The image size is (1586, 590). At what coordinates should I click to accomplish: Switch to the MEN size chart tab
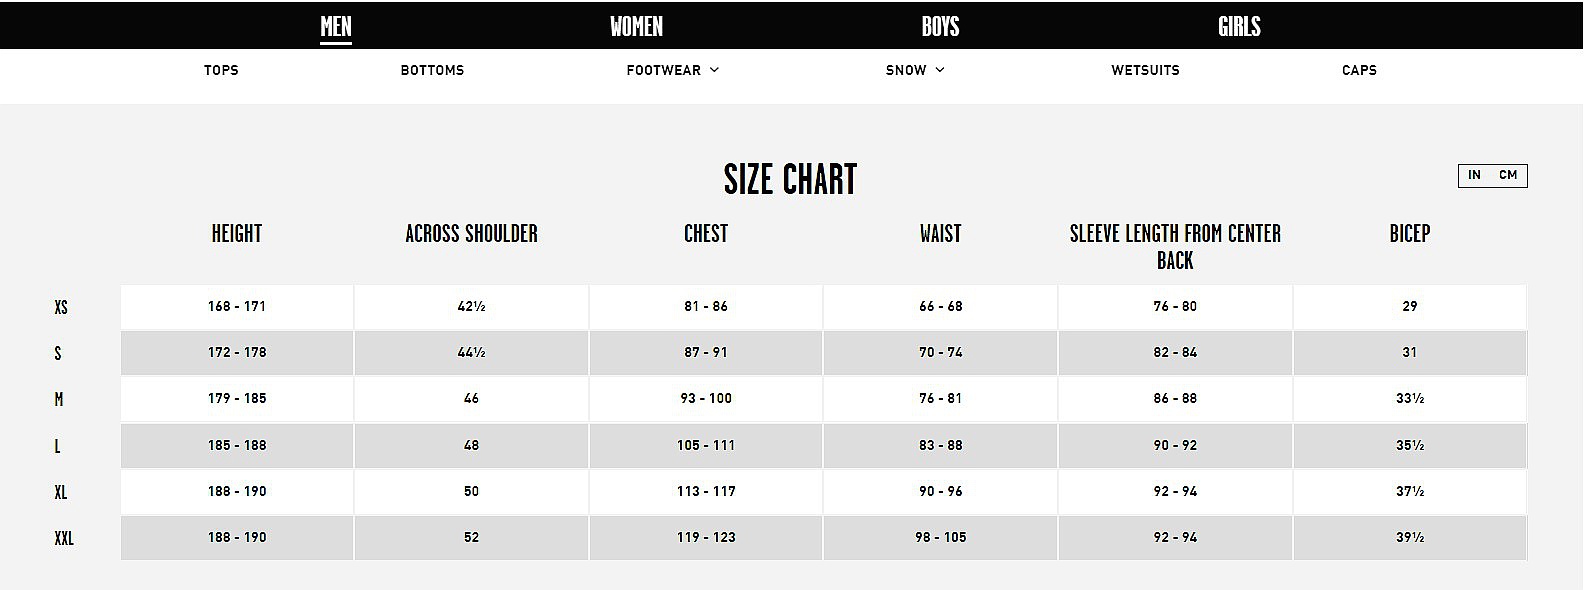pos(336,27)
